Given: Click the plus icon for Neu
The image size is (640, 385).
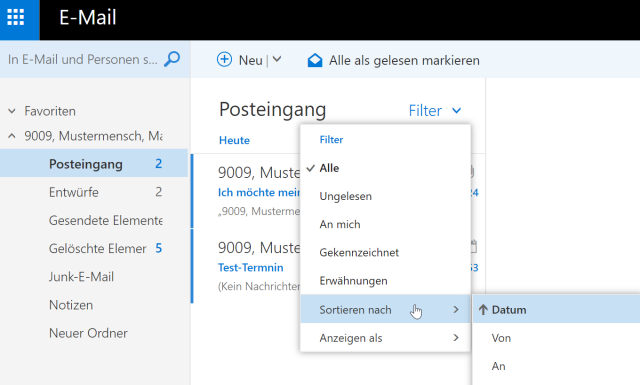Looking at the screenshot, I should pyautogui.click(x=224, y=60).
